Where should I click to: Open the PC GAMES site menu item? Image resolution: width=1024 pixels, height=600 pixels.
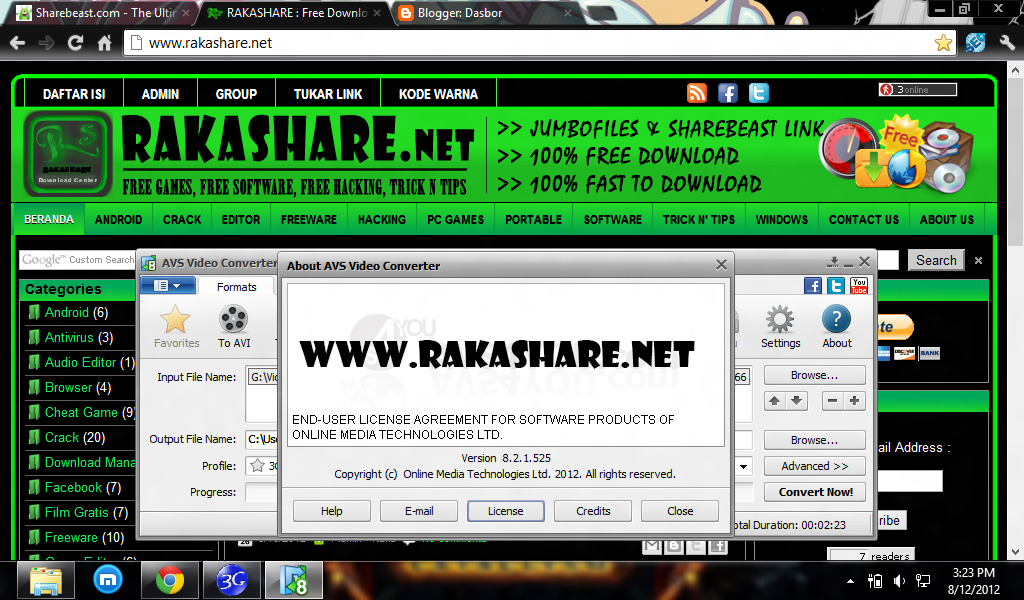[x=455, y=219]
